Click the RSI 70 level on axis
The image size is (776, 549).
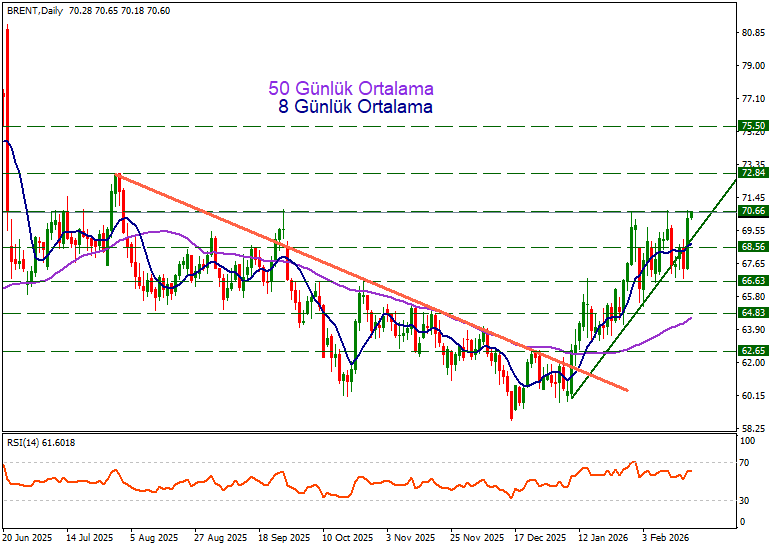click(x=746, y=463)
